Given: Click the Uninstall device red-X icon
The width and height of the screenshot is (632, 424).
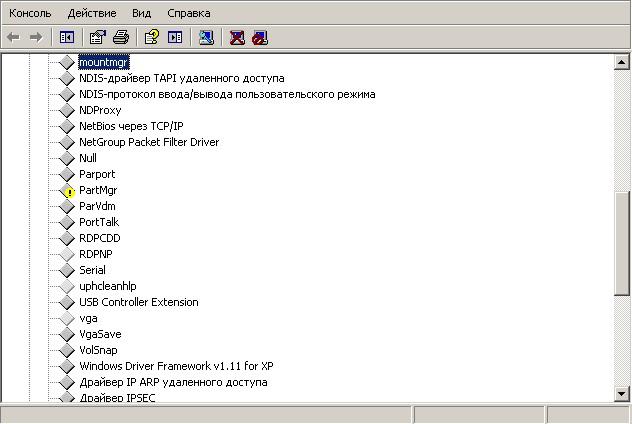Looking at the screenshot, I should click(x=237, y=37).
